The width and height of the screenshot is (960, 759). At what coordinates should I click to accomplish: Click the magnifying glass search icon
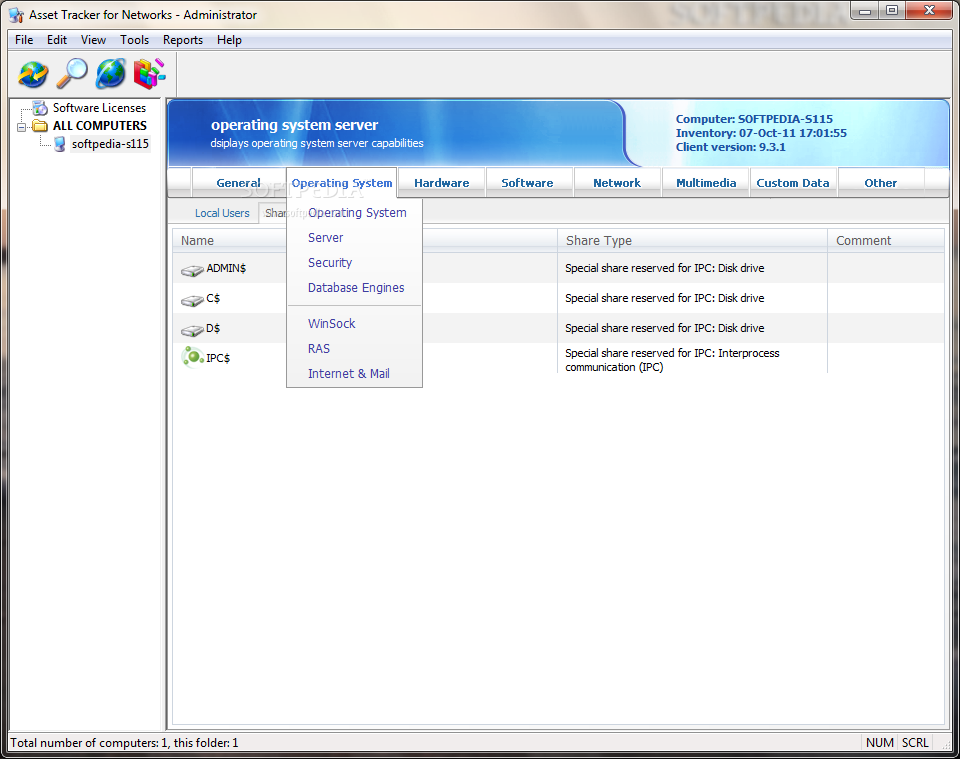click(72, 73)
